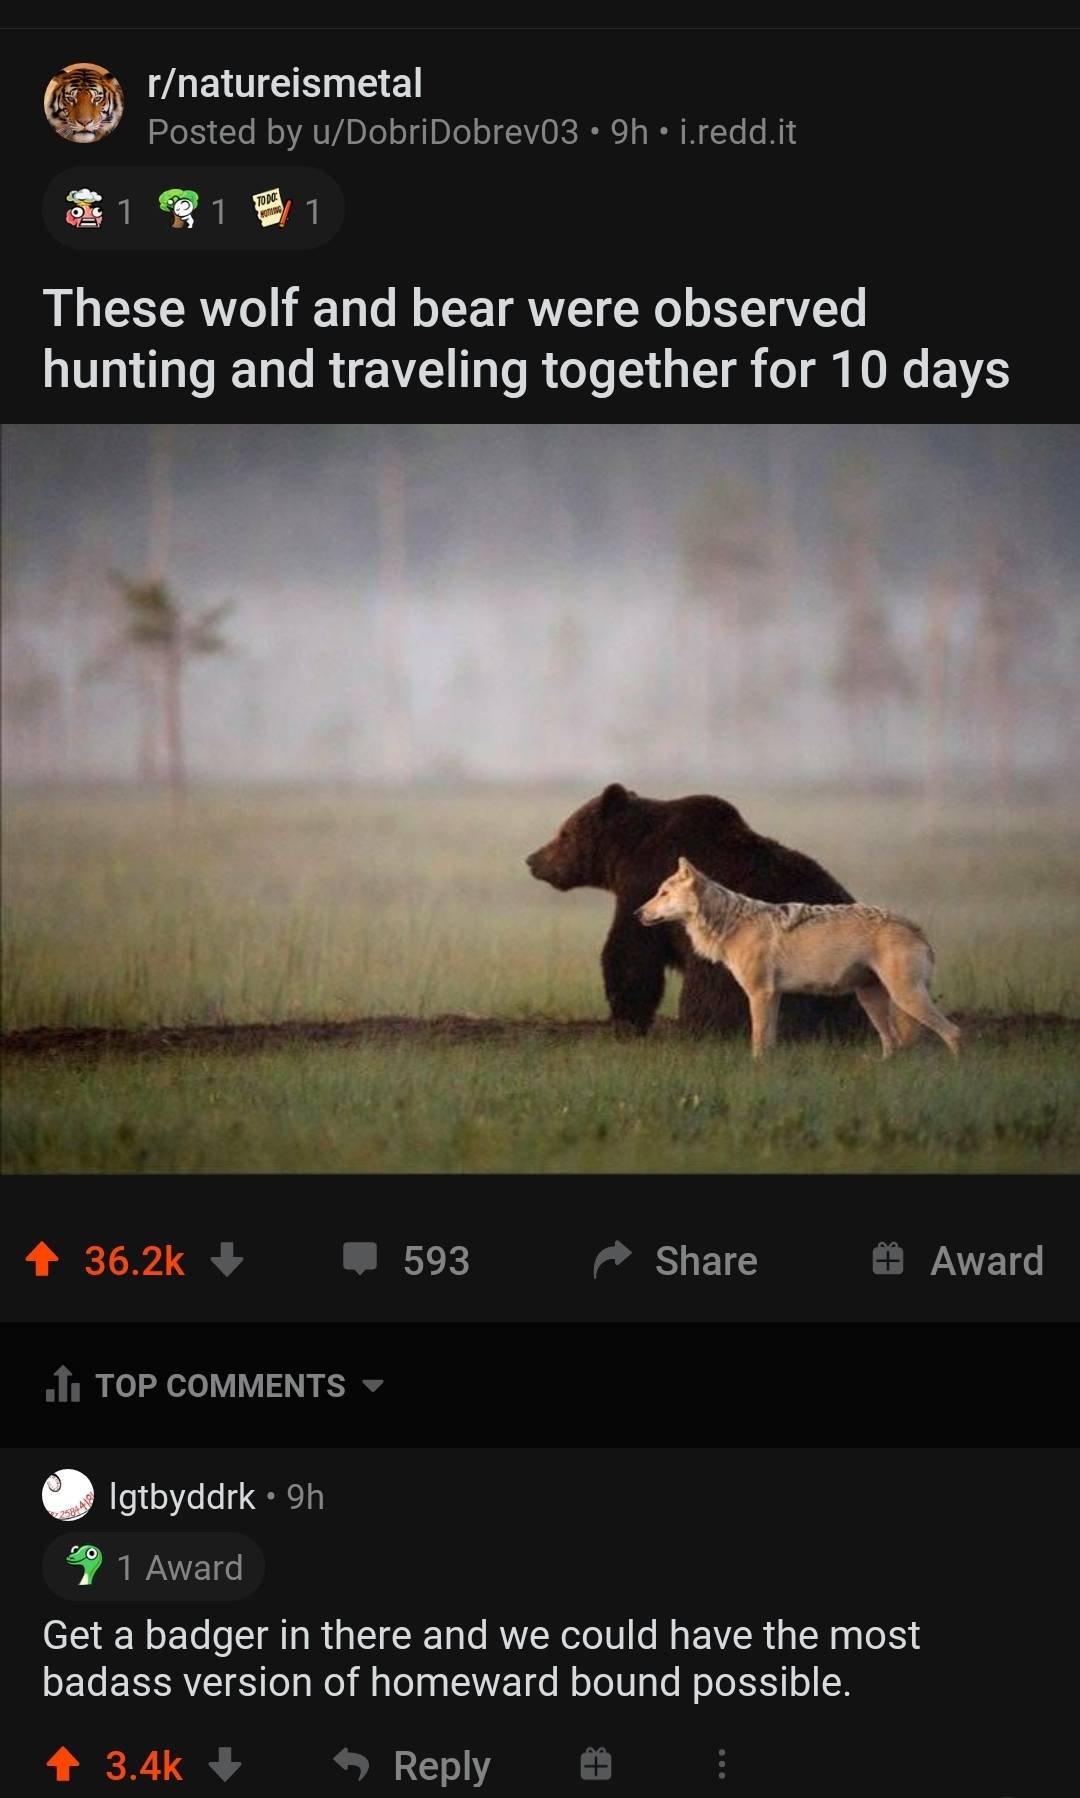Screen dimensions: 1080x1798
Task: Open the i.redd.it source link
Action: tap(738, 132)
